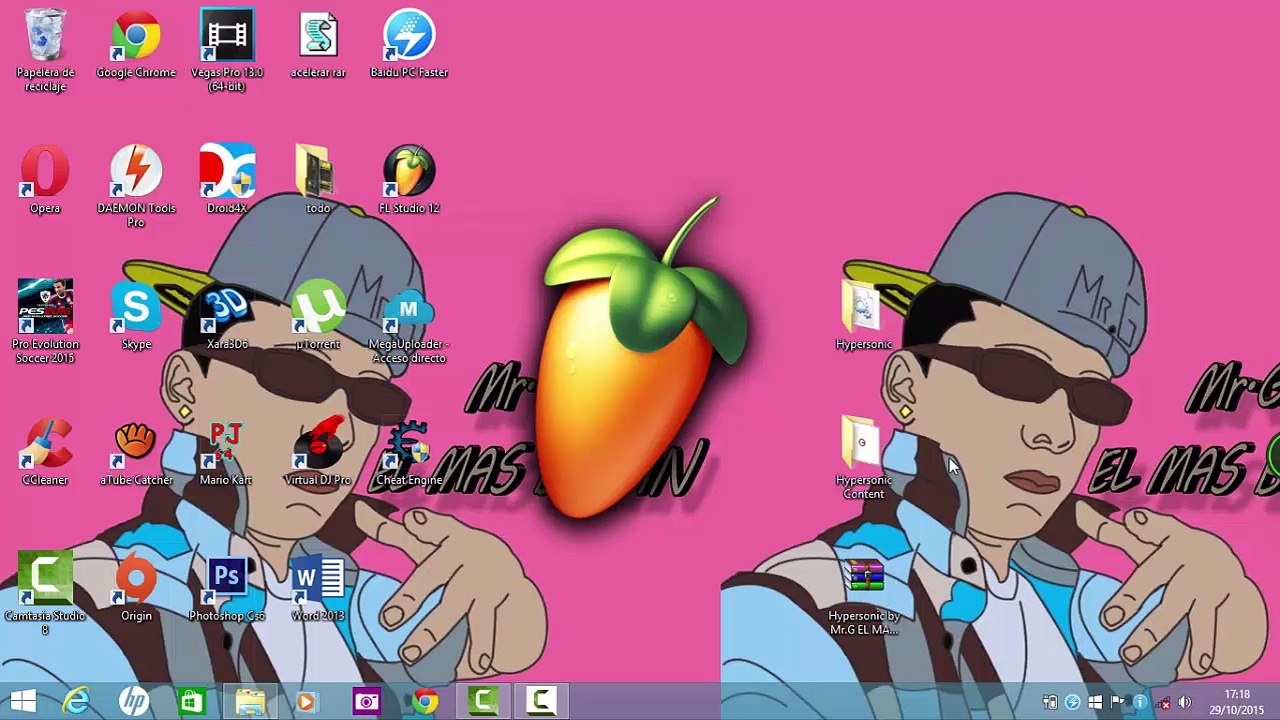This screenshot has height=720, width=1280.
Task: Open the Droid4X desktop icon
Action: click(227, 180)
